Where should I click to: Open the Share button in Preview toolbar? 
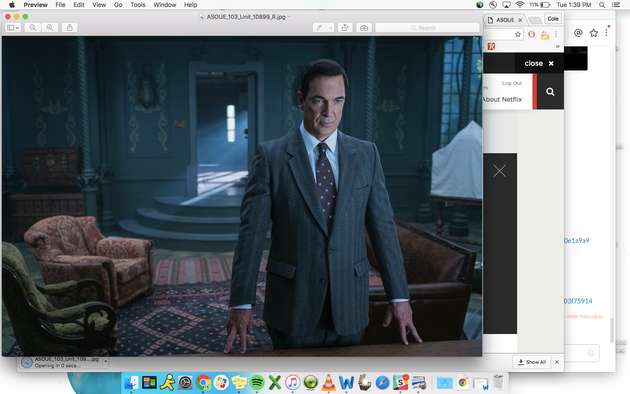(70, 28)
